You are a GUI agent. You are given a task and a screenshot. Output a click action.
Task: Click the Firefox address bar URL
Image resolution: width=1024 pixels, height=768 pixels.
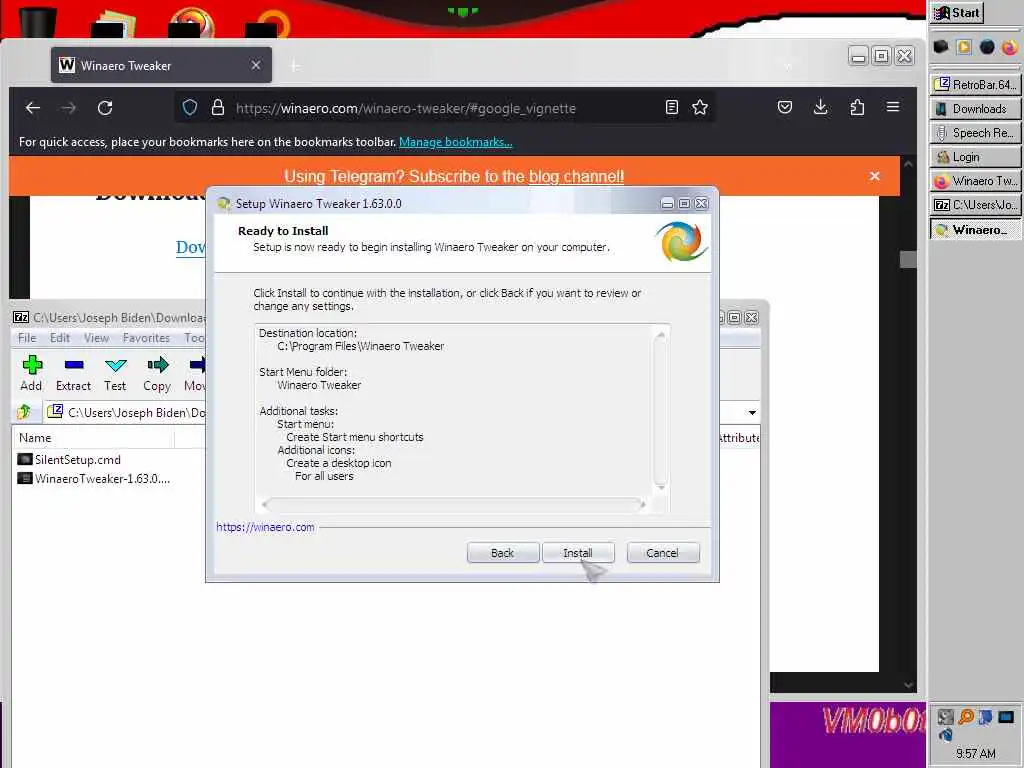click(x=406, y=108)
